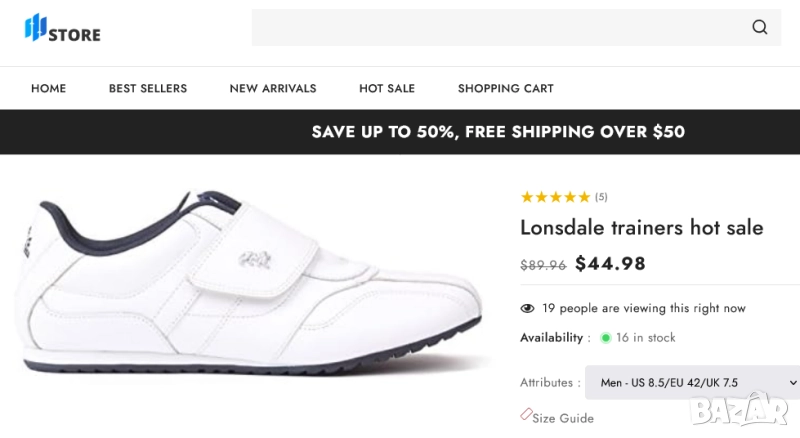Click the blue STORE logo icon
The width and height of the screenshot is (800, 438).
37,28
